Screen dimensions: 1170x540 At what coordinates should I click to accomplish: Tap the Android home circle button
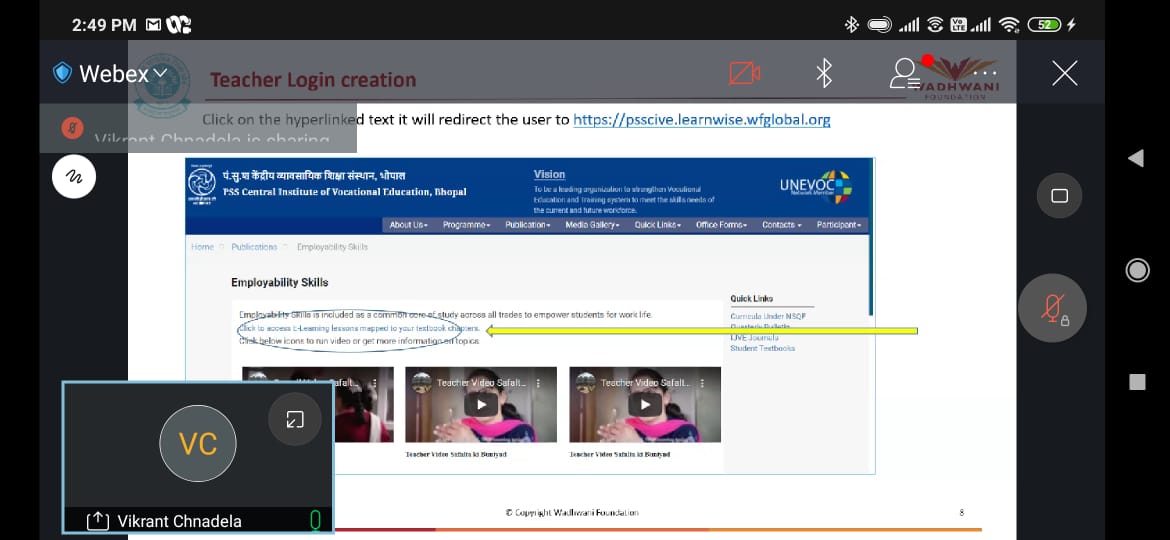tap(1137, 270)
